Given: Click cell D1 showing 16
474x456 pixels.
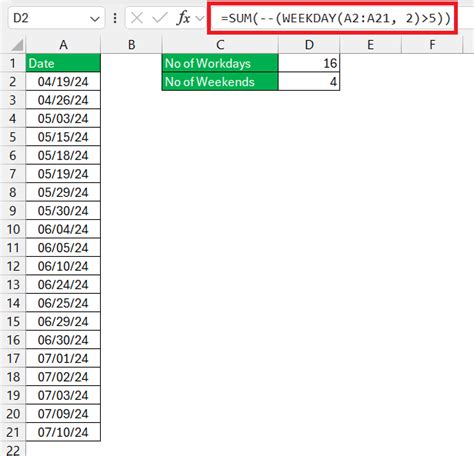Looking at the screenshot, I should pos(309,63).
